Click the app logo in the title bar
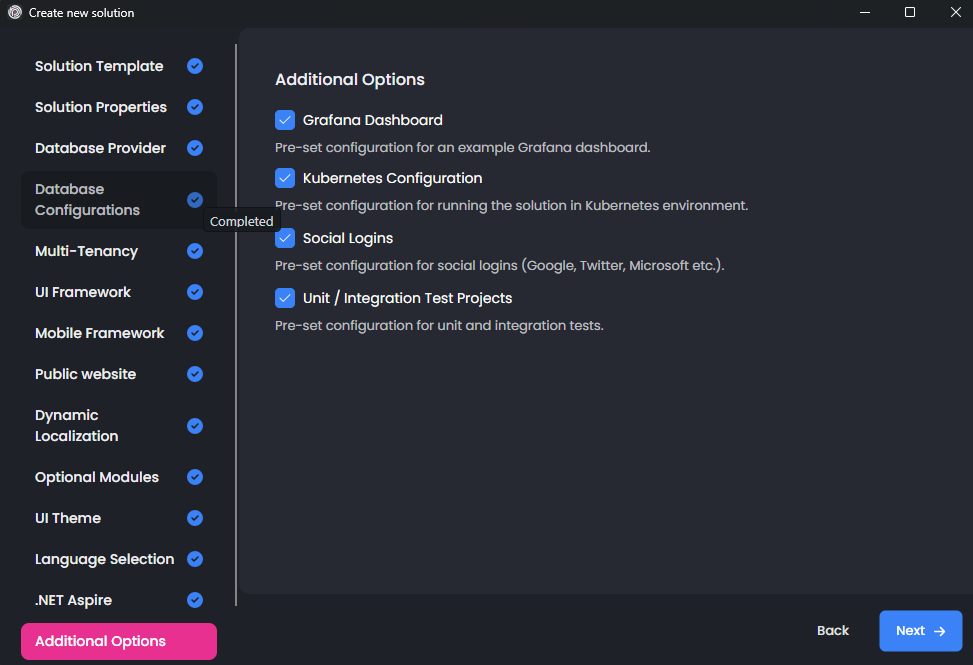This screenshot has width=973, height=665. 14,13
